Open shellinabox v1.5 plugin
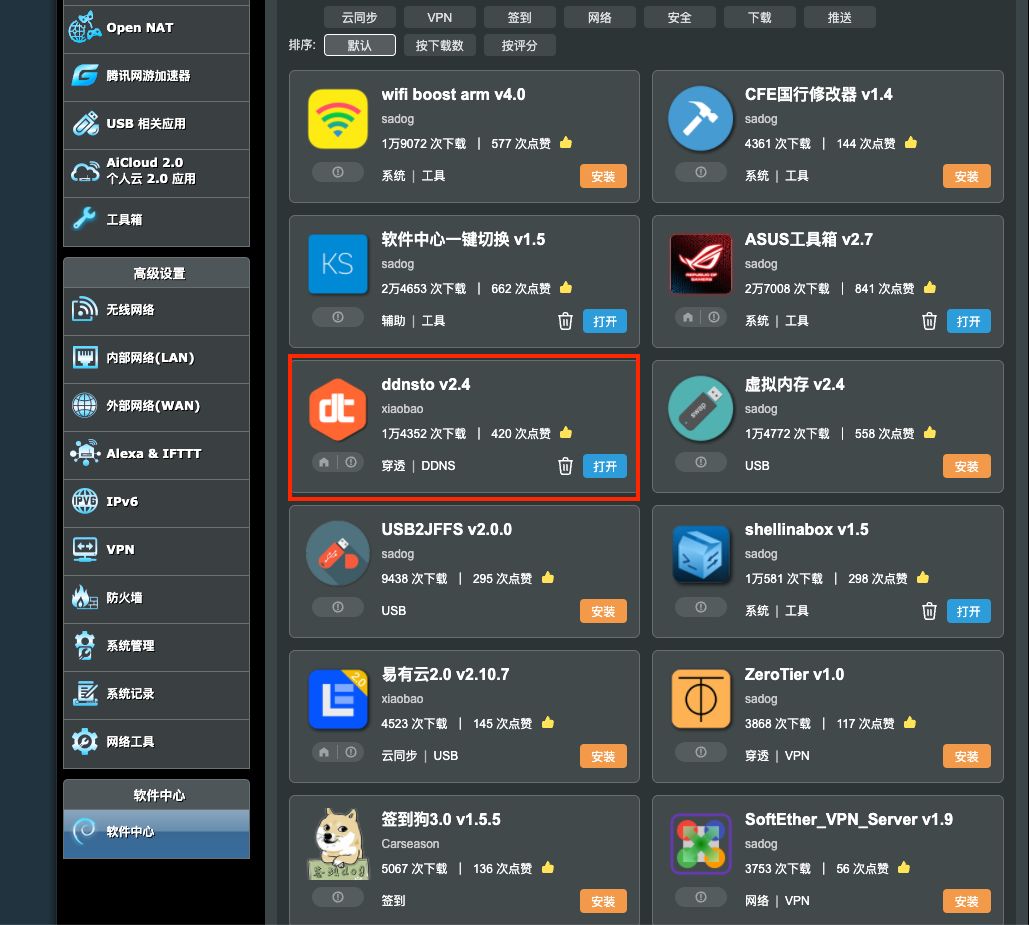 [969, 611]
